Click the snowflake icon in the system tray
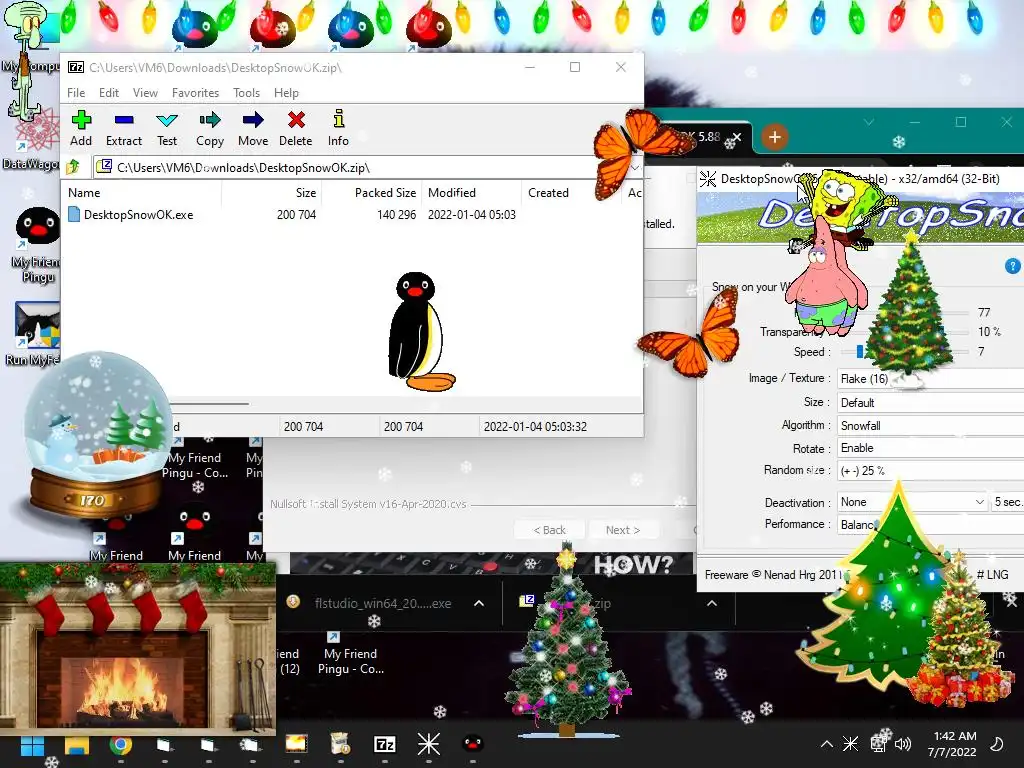The height and width of the screenshot is (768, 1024). pyautogui.click(x=850, y=743)
